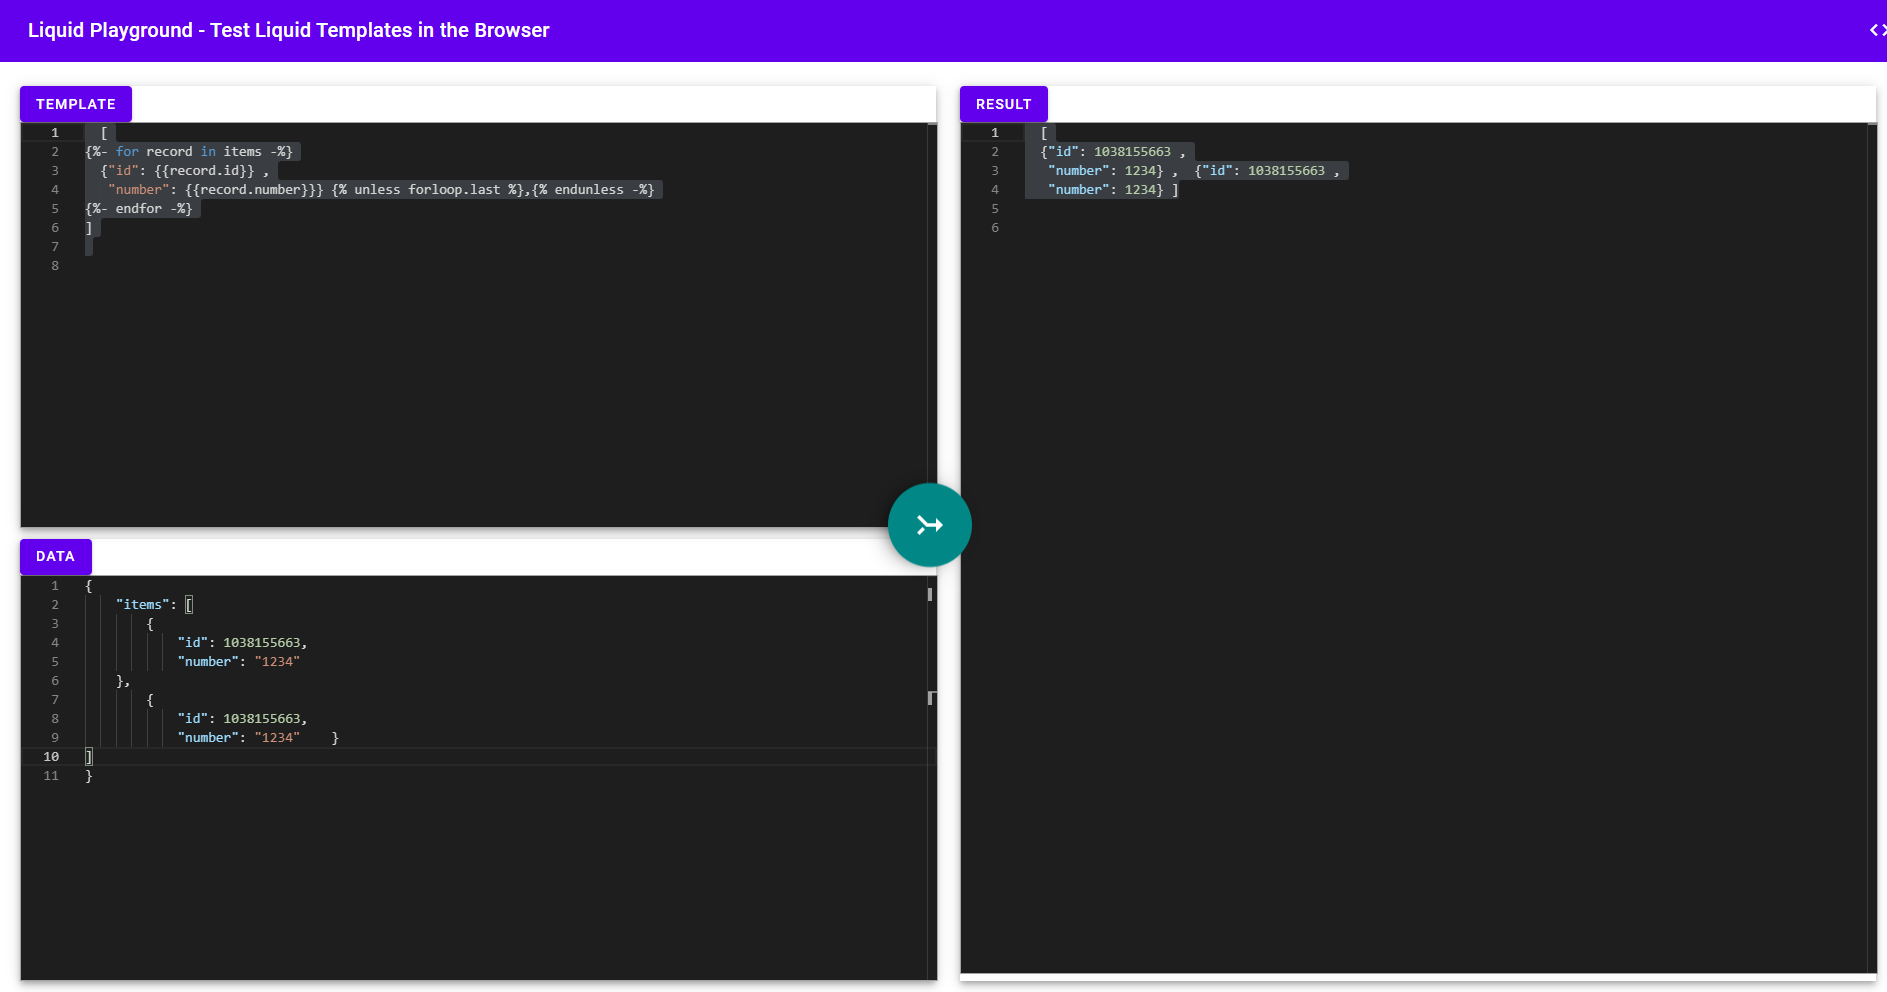This screenshot has width=1887, height=992.
Task: Open the code icon in the header
Action: pos(1877,30)
